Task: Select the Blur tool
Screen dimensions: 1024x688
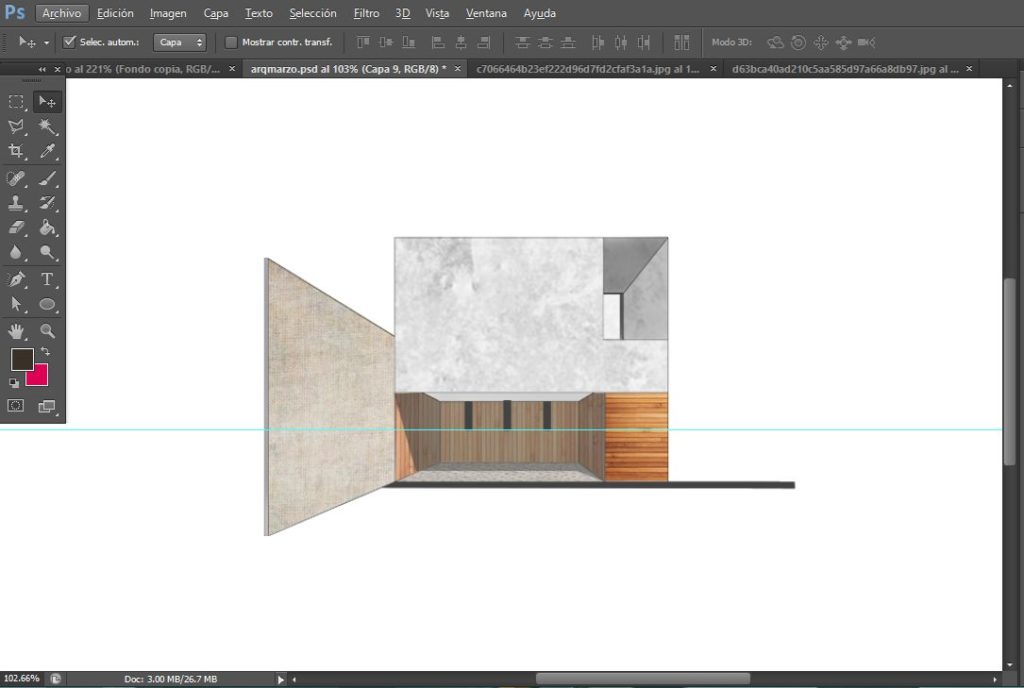Action: (16, 253)
